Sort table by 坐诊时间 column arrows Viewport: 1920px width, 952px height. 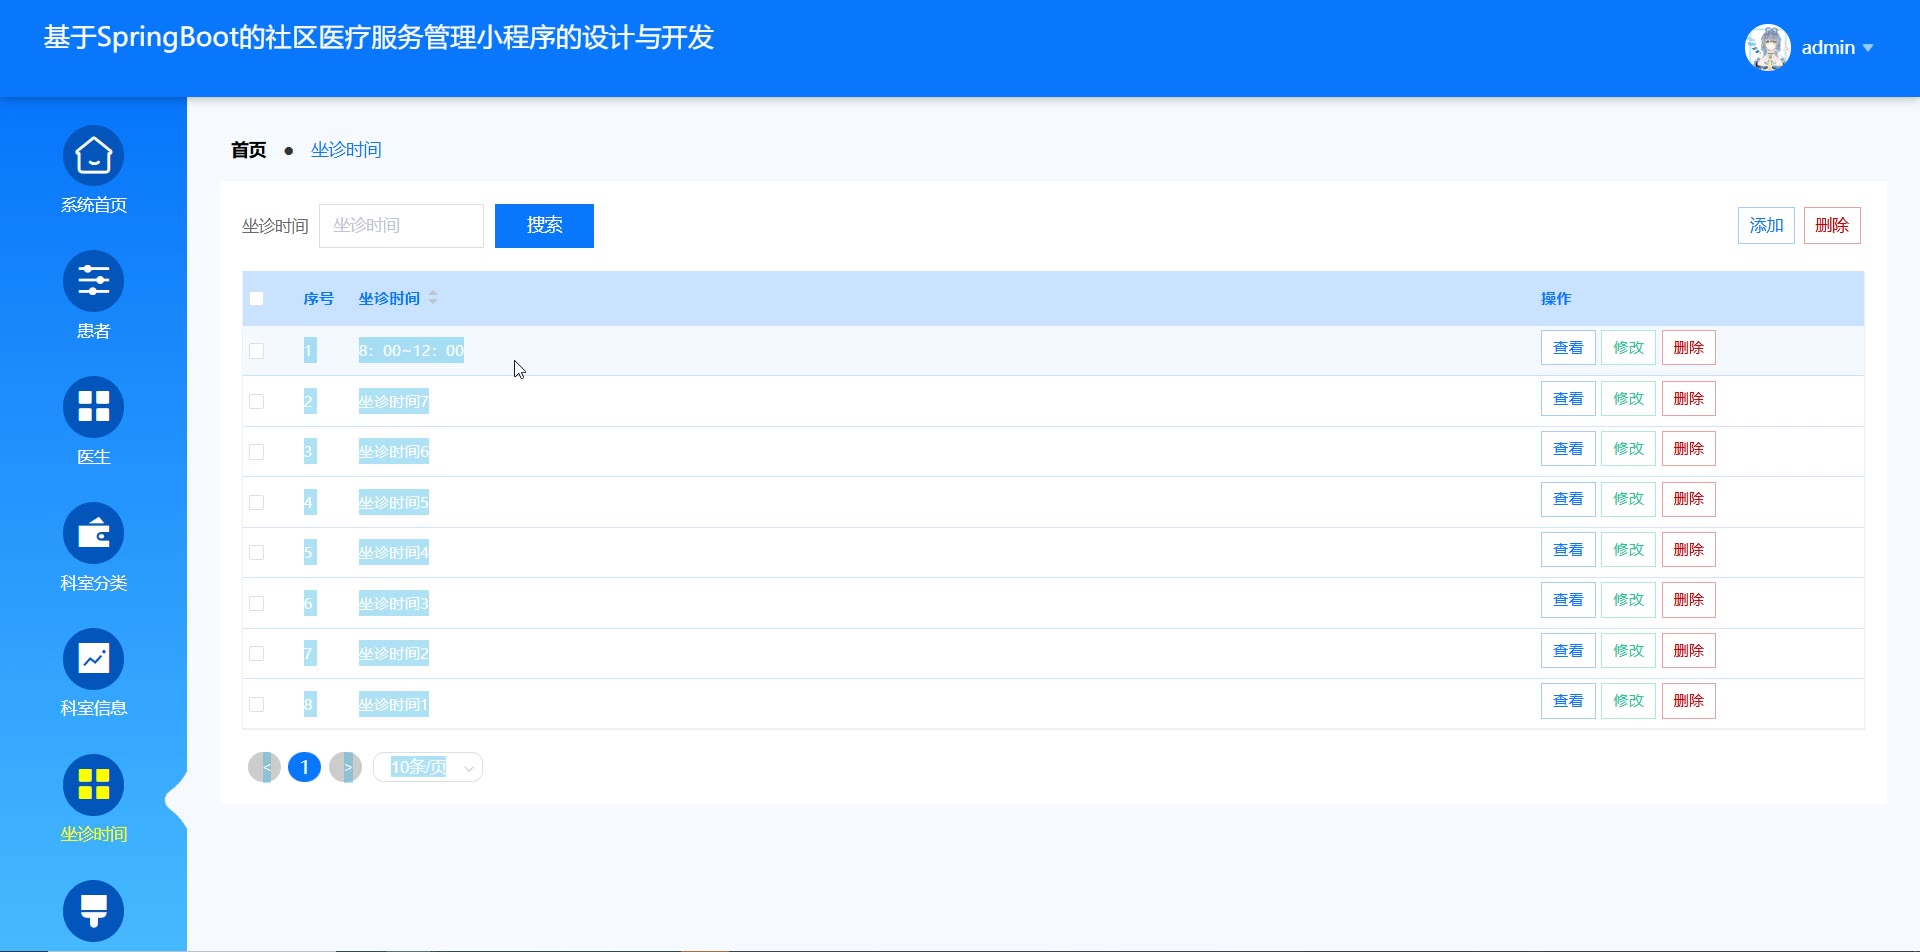coord(433,298)
